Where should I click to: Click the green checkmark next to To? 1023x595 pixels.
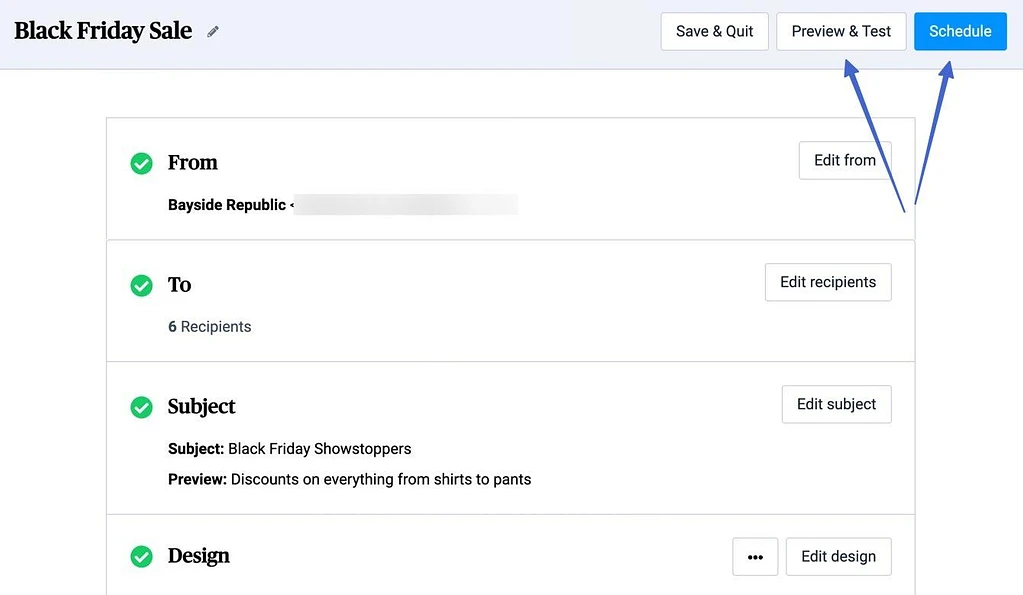(142, 285)
